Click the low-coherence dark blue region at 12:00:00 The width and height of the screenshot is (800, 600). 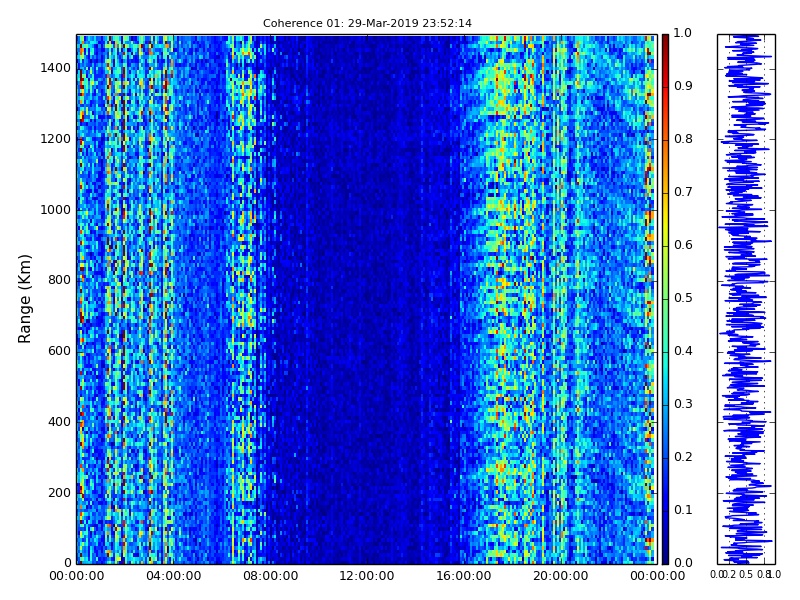pos(367,299)
